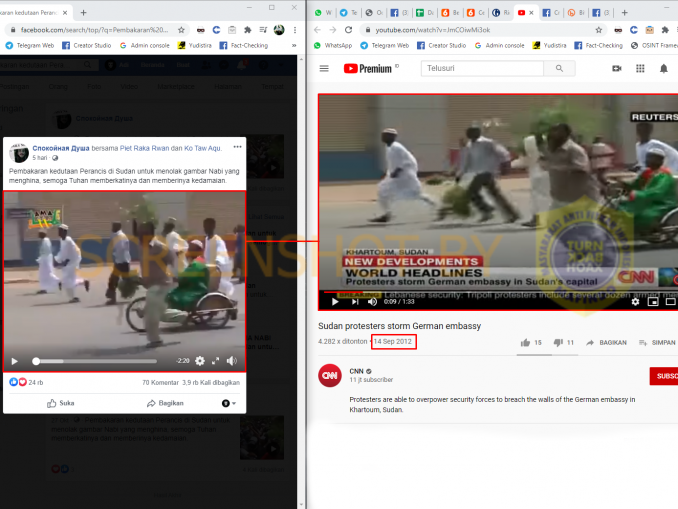Click the Suka like button
This screenshot has height=509, width=678.
click(x=61, y=403)
